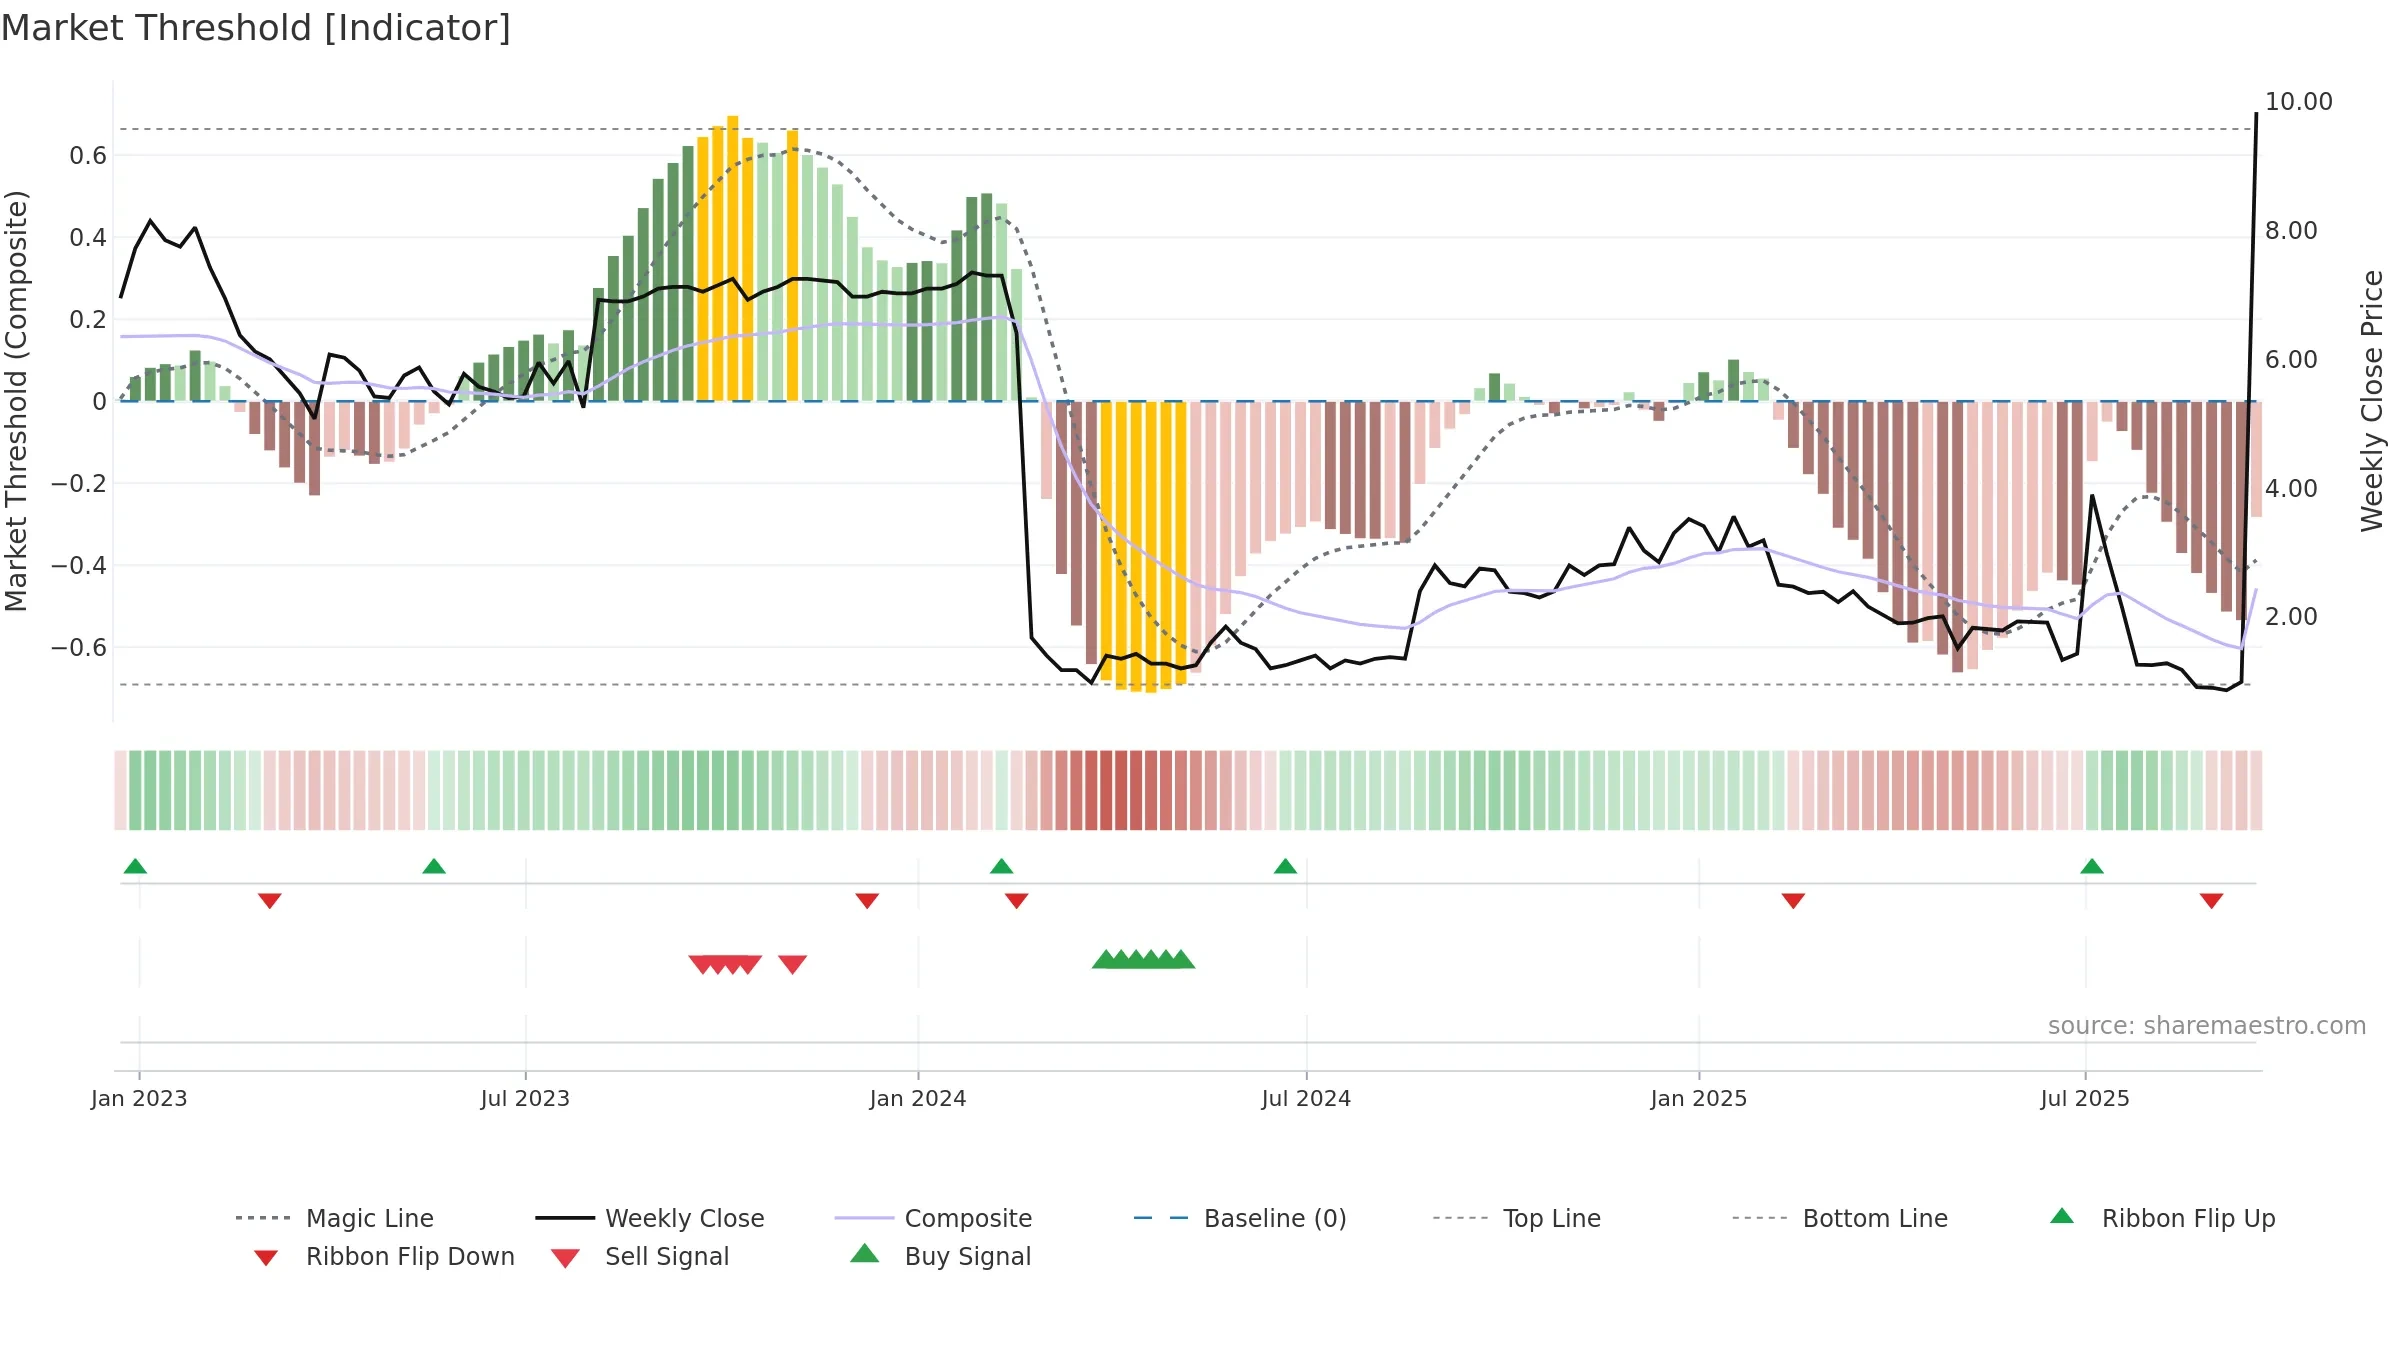The width and height of the screenshot is (2400, 1350).
Task: Click the 6.00 right-axis price label
Action: tap(2291, 360)
